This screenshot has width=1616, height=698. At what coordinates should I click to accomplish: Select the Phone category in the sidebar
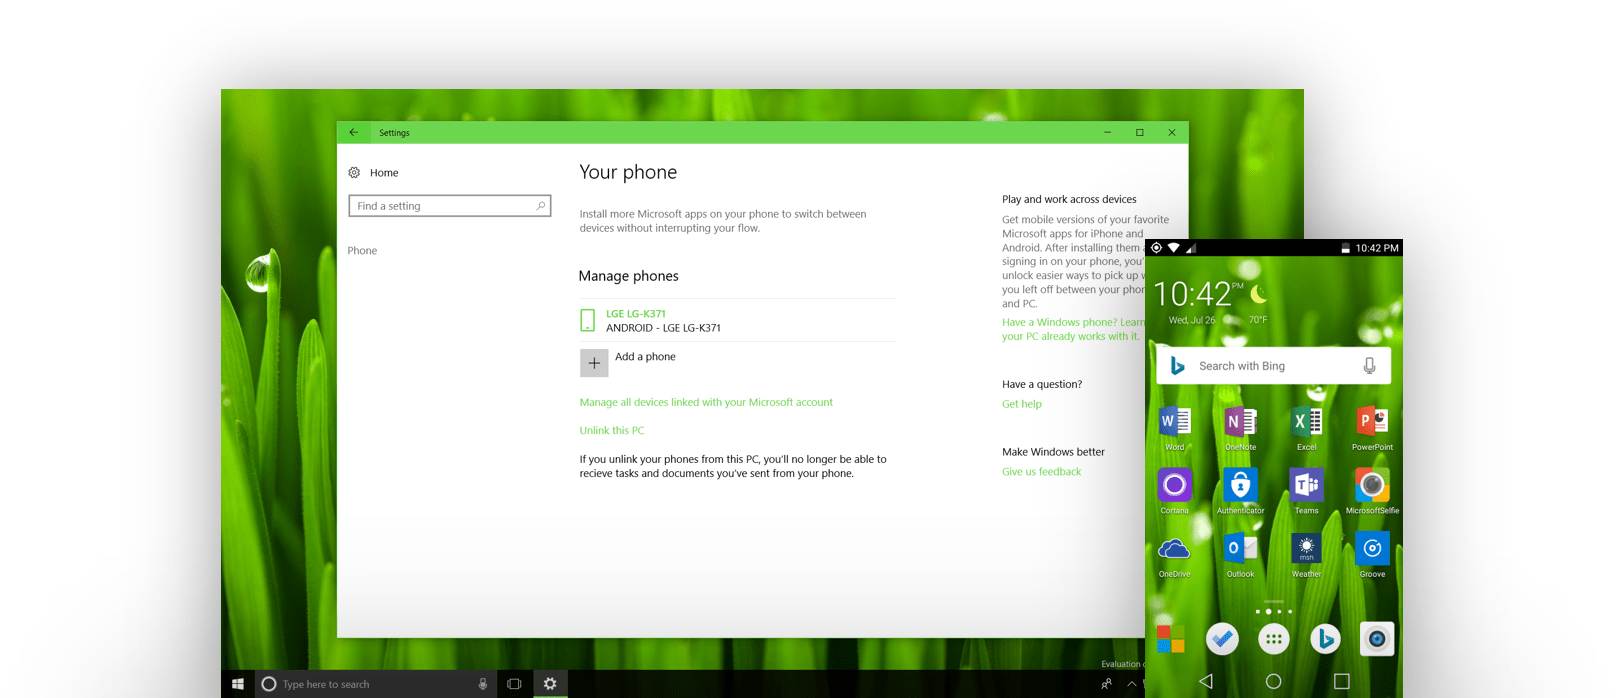tap(362, 251)
